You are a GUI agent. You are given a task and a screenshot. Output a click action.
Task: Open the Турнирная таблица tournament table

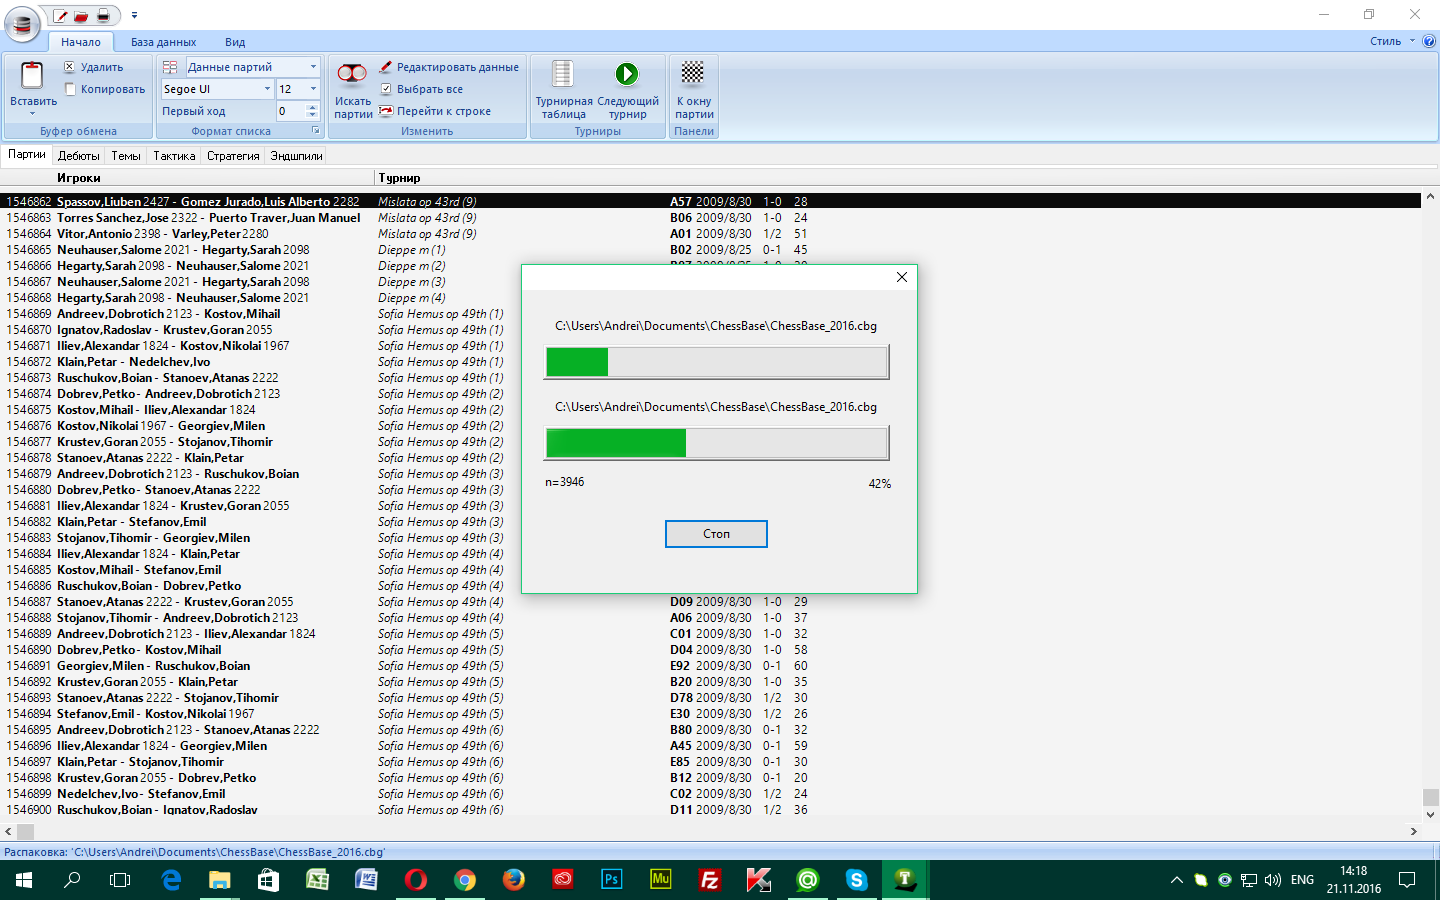click(563, 75)
